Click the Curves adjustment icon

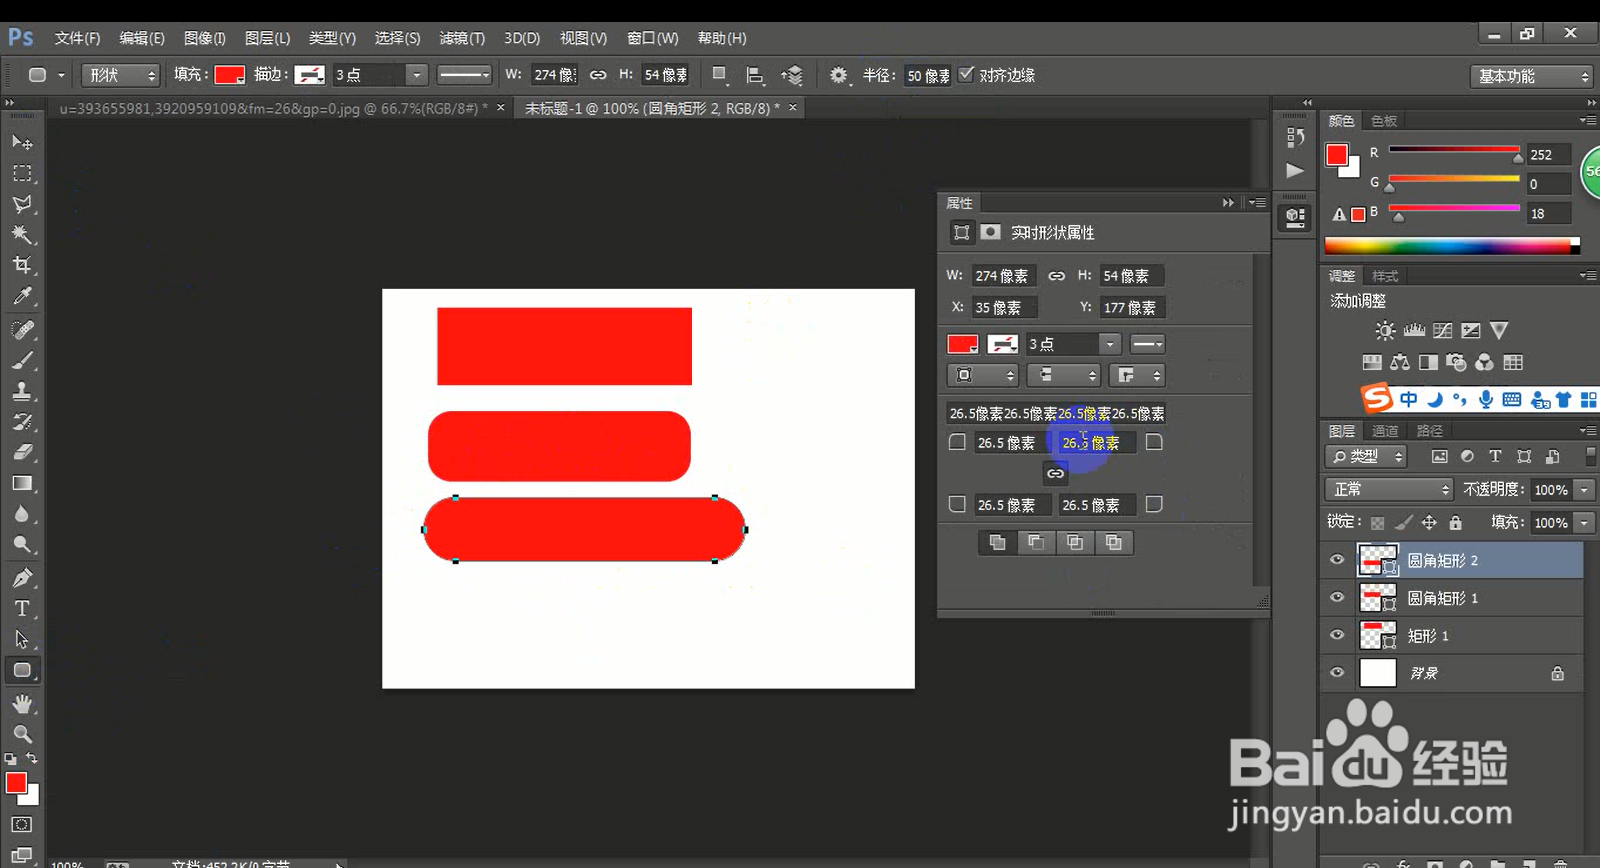click(x=1442, y=331)
